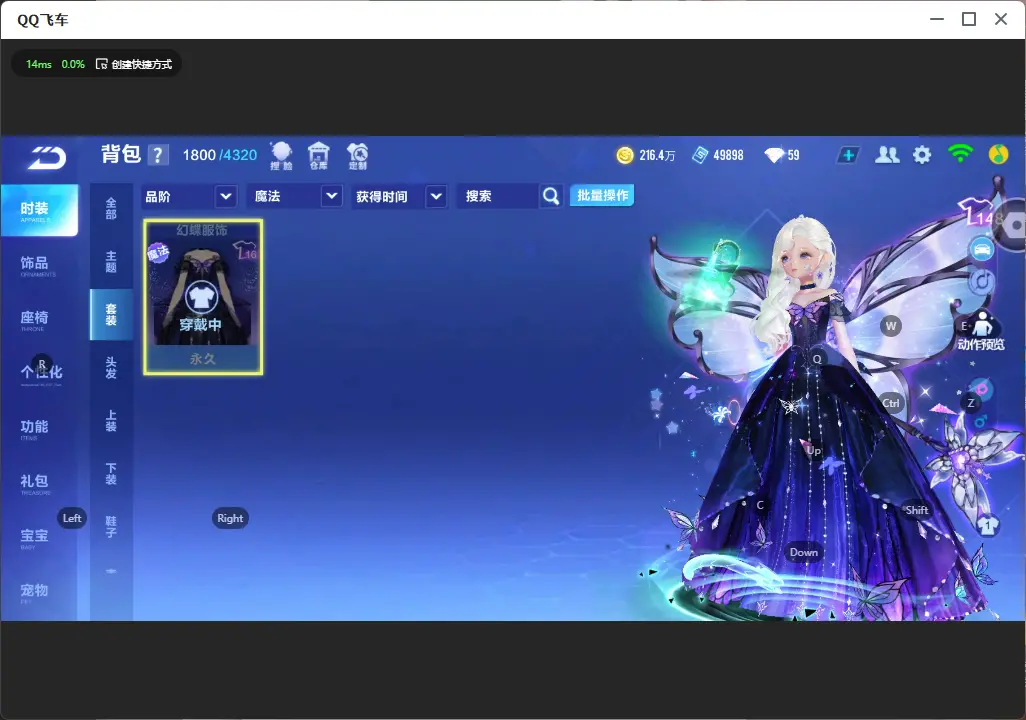Switch to the 饰品 ornaments tab
Image resolution: width=1026 pixels, height=720 pixels.
click(x=39, y=265)
